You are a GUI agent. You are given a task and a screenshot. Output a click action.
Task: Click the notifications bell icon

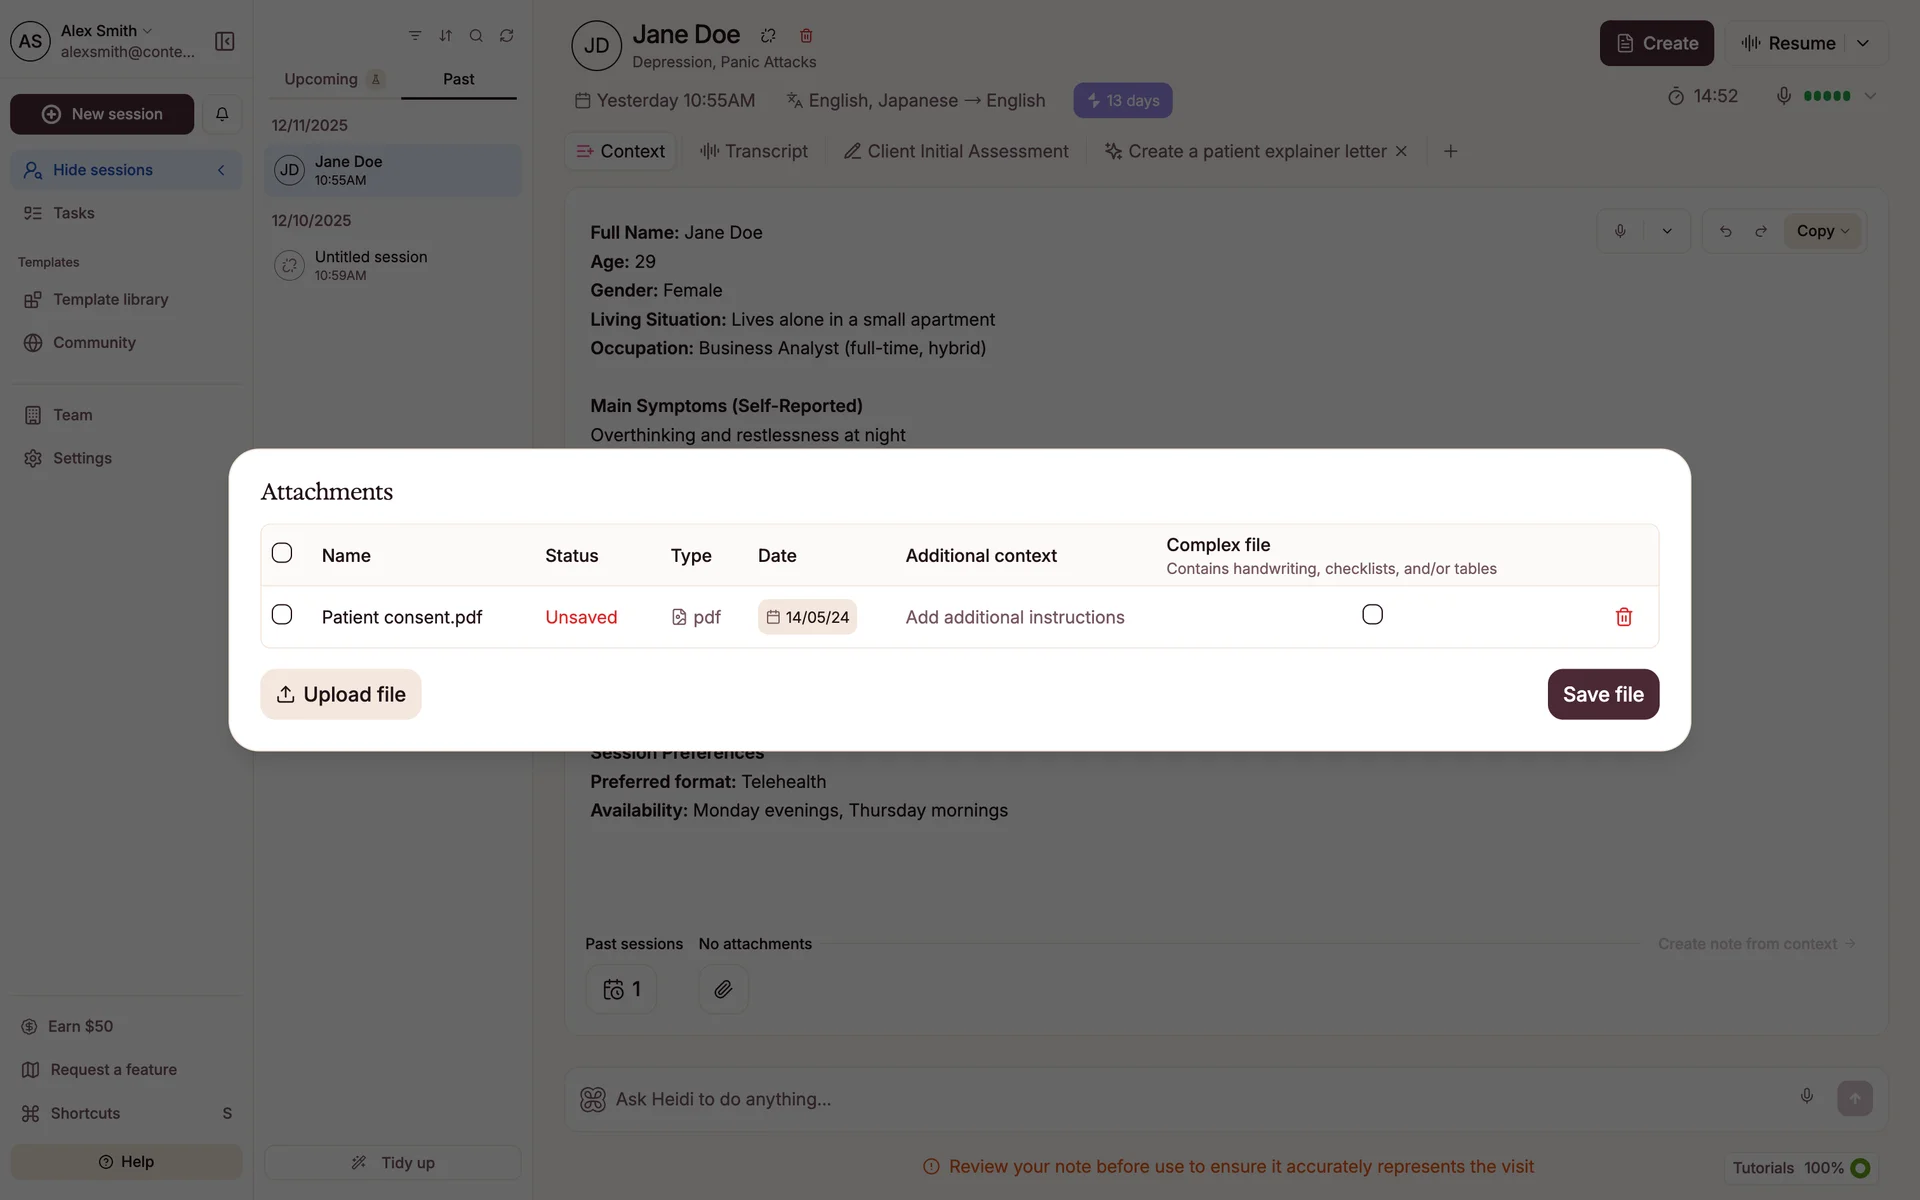pos(222,114)
